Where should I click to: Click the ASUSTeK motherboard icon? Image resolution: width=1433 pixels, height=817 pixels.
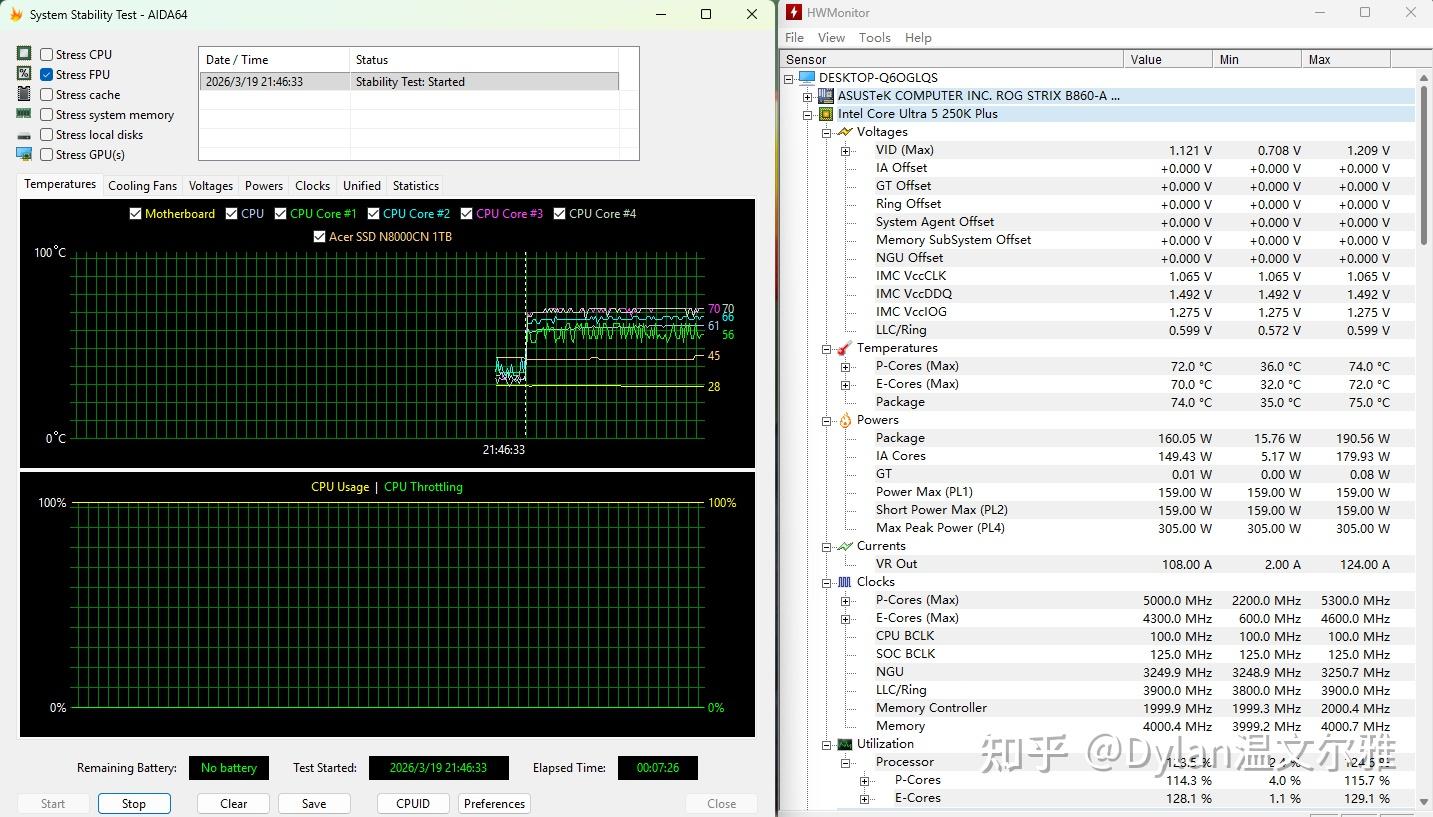click(x=826, y=96)
